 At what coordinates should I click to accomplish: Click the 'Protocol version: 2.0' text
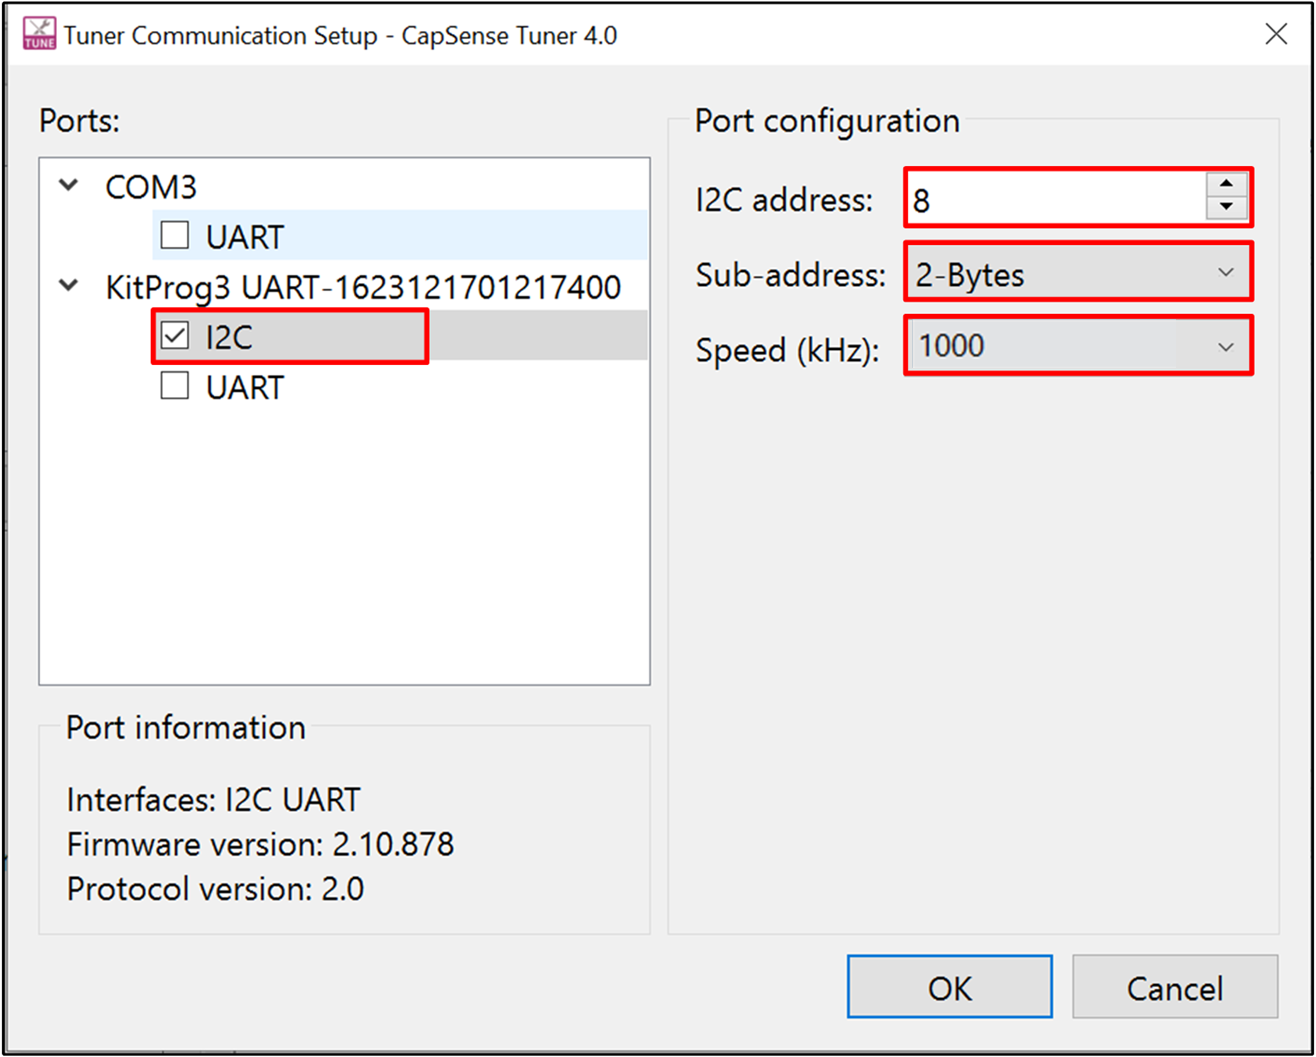coord(215,889)
